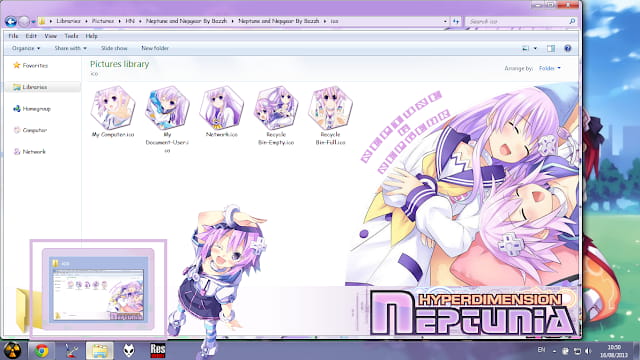Viewport: 640px width, 360px height.
Task: Open the foobar2000 alien-head taskbar icon
Action: 129,351
